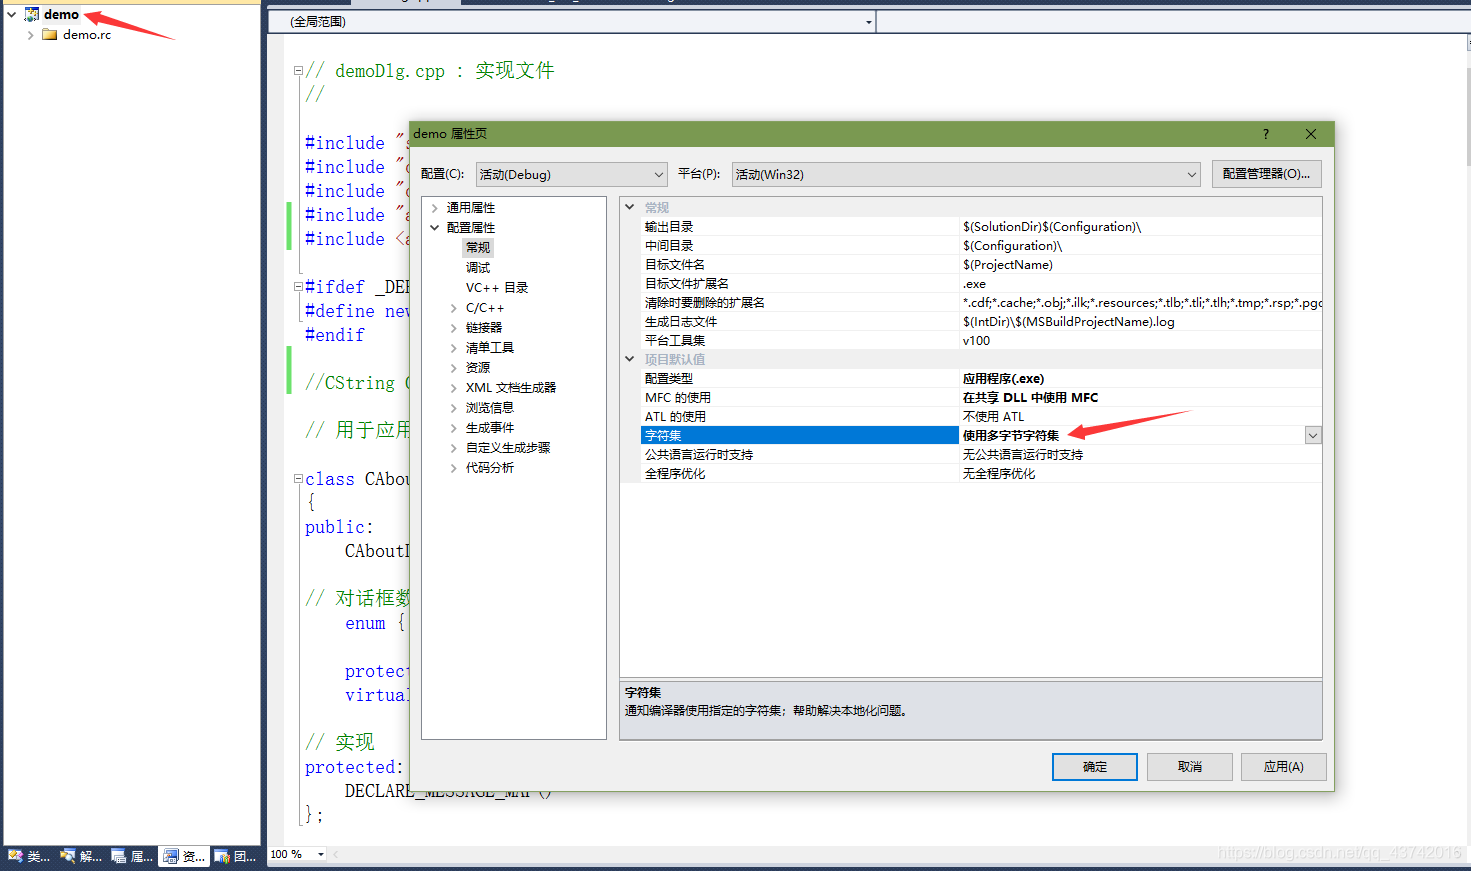Expand the 链接器 tree node
Screen dimensions: 1471x871
coord(454,328)
